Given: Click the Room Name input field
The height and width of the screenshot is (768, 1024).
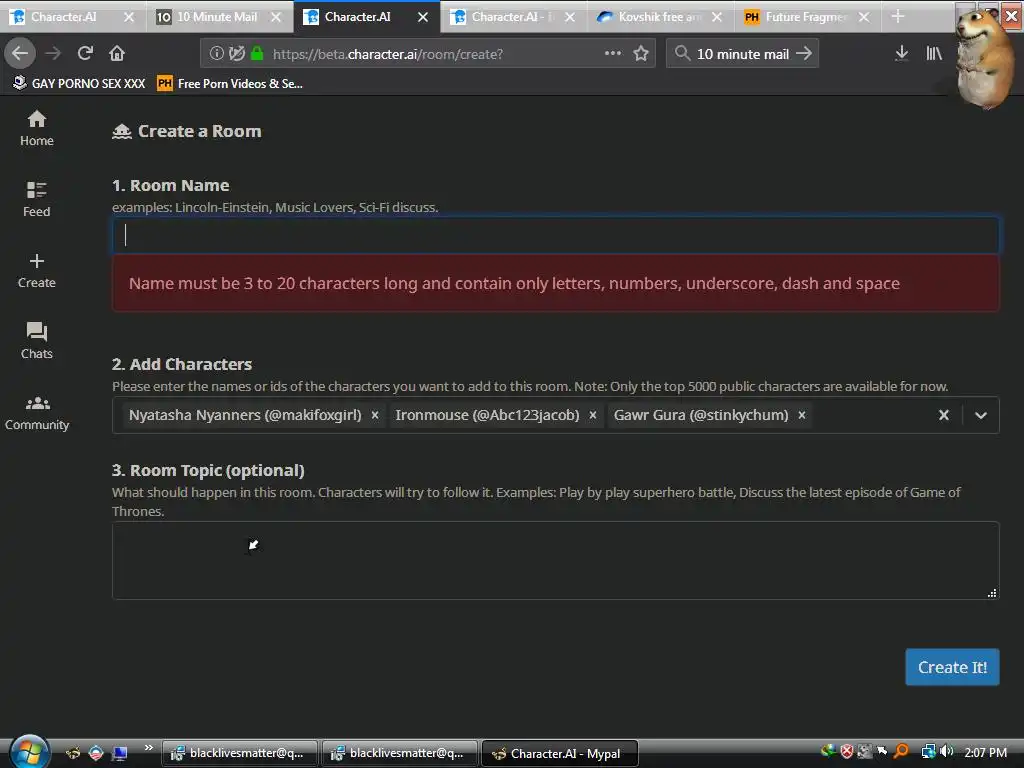Looking at the screenshot, I should [556, 235].
